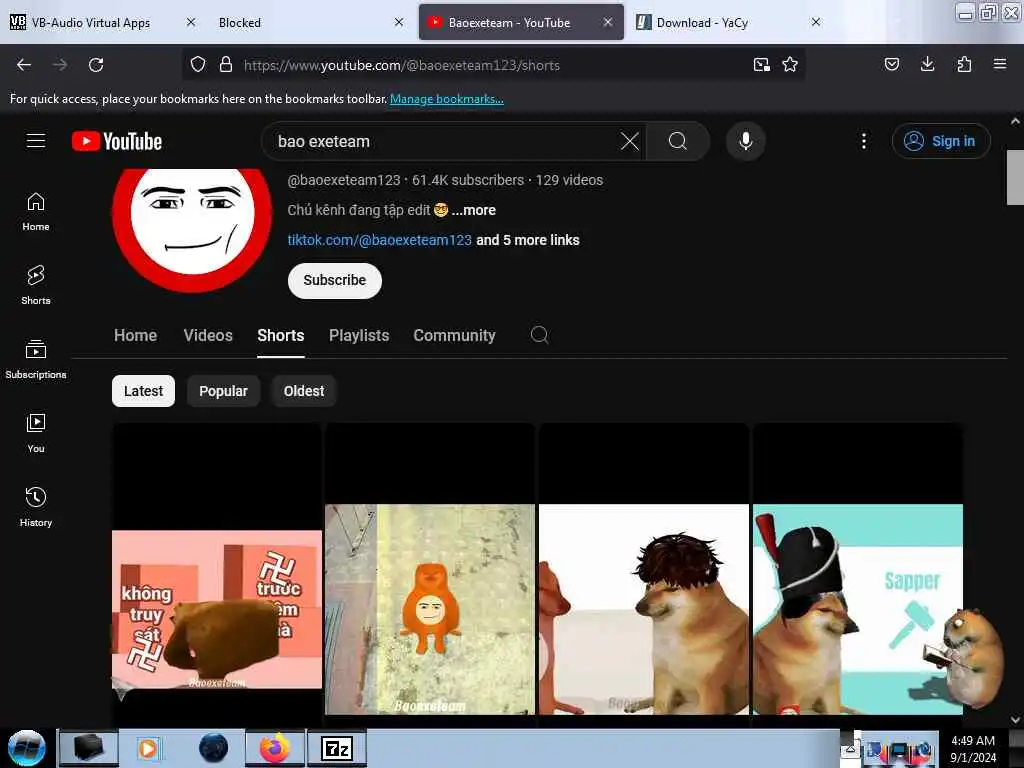Open the YouTube settings three-dot menu
The height and width of the screenshot is (768, 1024).
(x=863, y=141)
